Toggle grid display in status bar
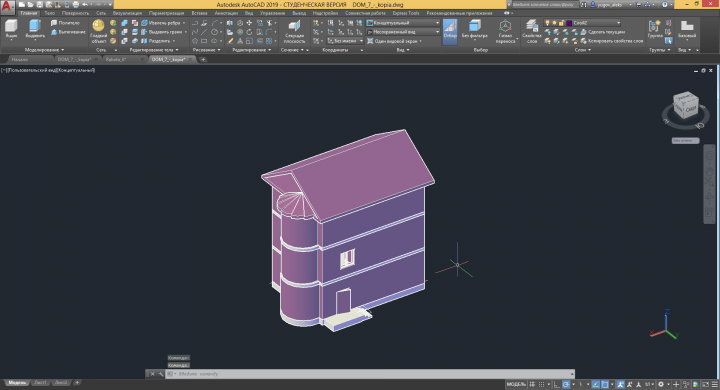The image size is (720, 390). pyautogui.click(x=532, y=384)
